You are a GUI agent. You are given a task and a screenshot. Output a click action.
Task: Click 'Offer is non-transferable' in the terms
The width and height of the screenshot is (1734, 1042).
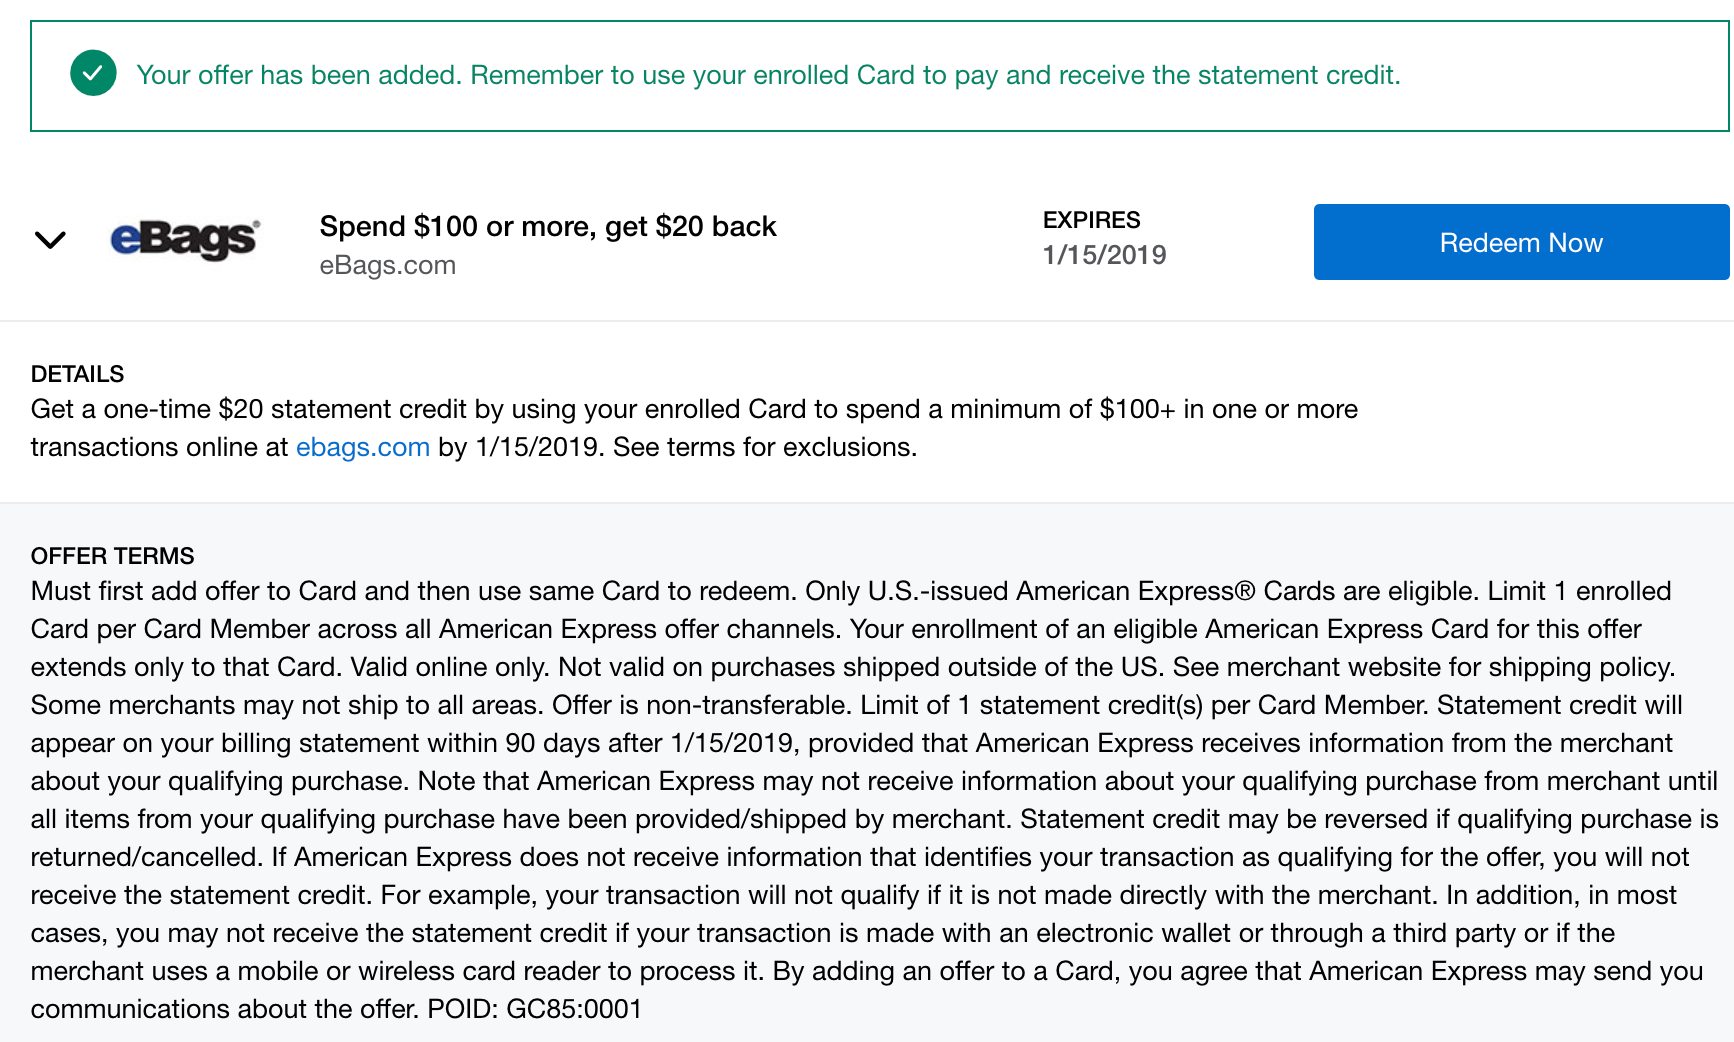click(x=701, y=705)
